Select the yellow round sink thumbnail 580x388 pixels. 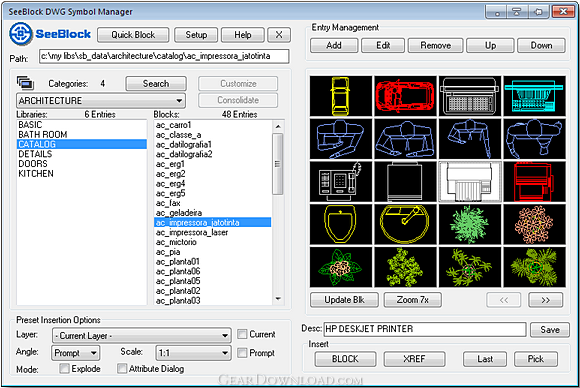(x=405, y=224)
